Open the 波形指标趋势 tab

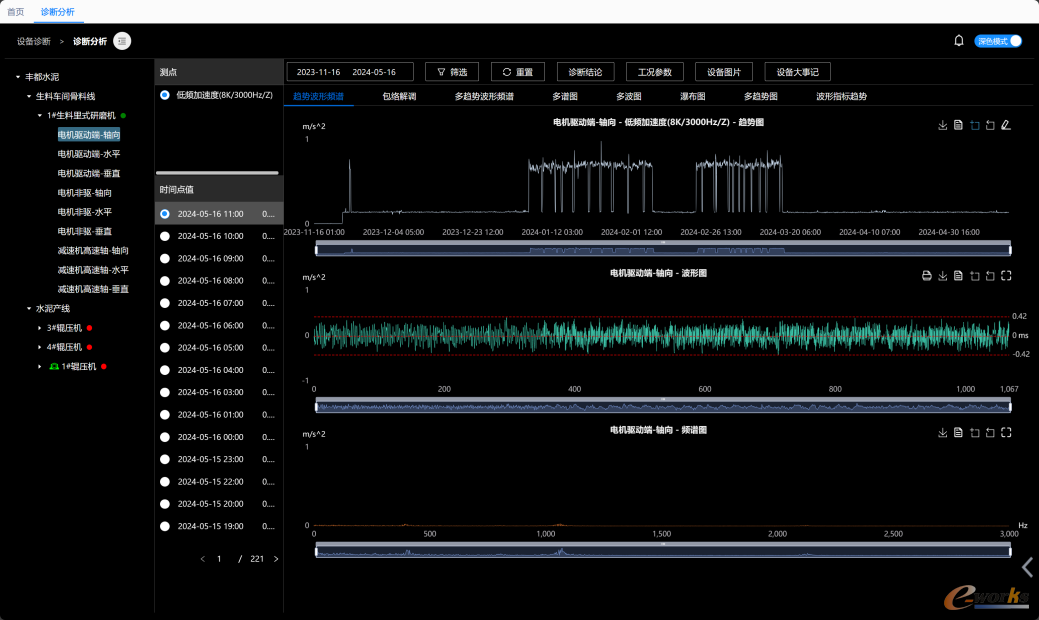click(841, 96)
